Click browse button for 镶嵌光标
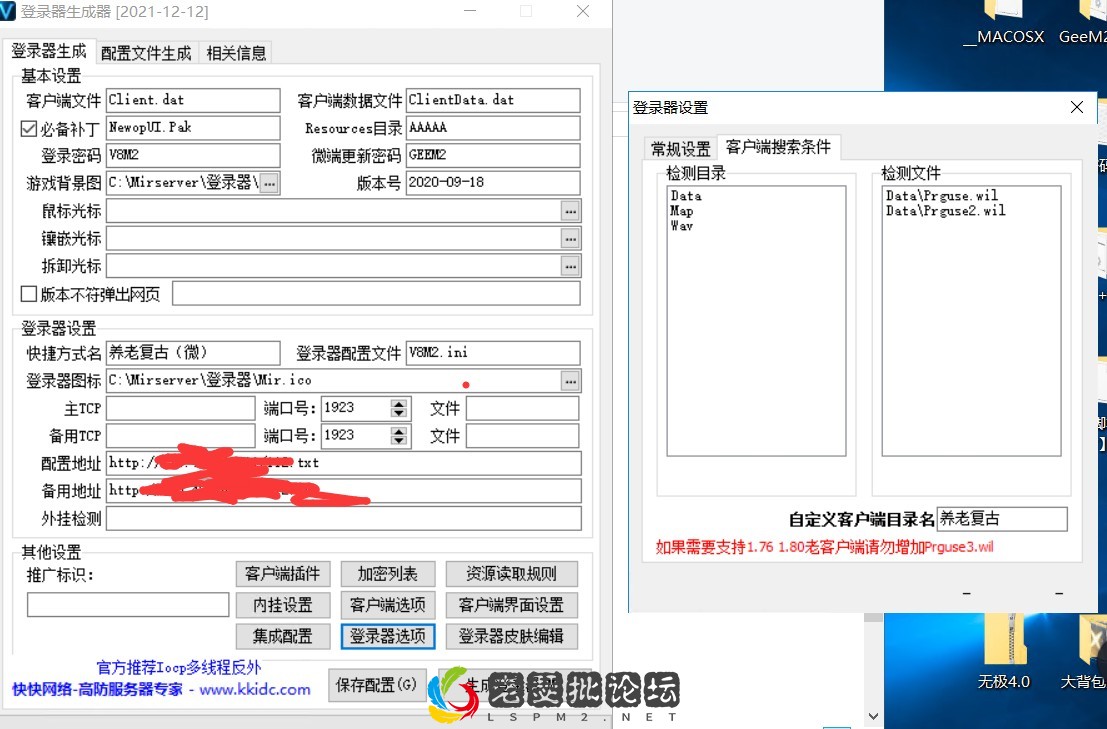Image resolution: width=1107 pixels, height=729 pixels. click(x=570, y=239)
